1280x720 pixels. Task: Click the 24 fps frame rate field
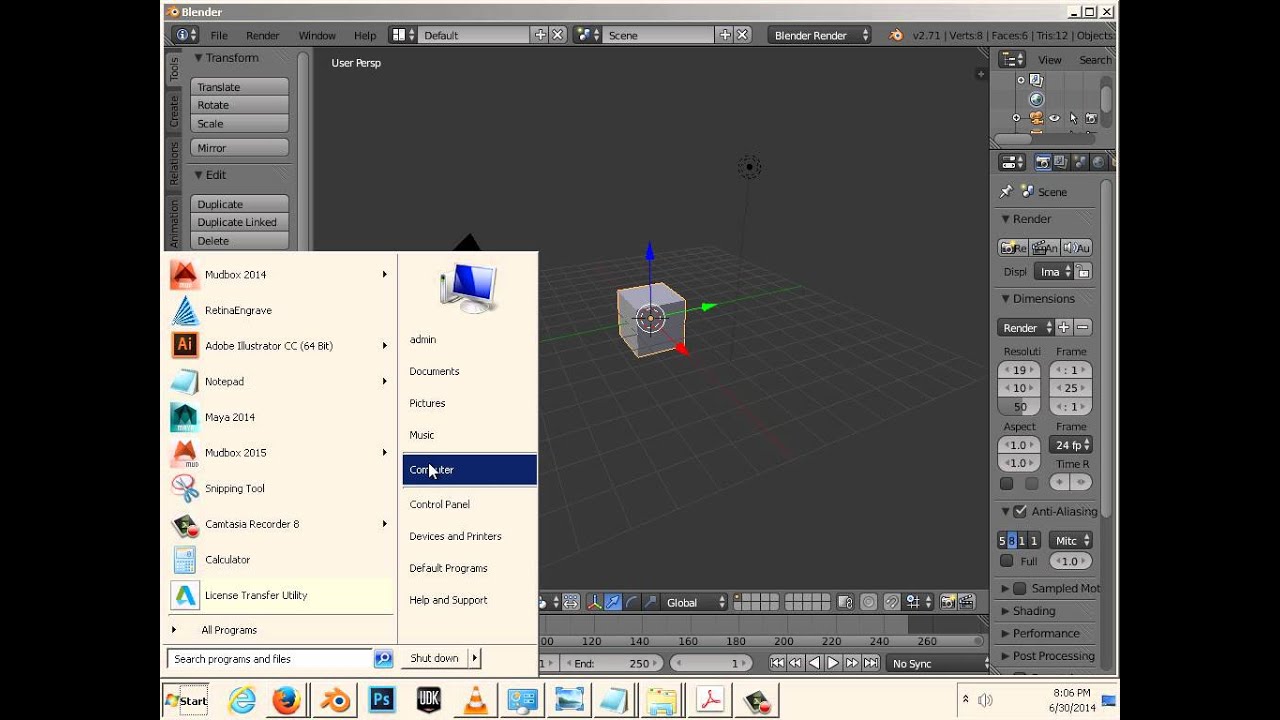(1070, 445)
